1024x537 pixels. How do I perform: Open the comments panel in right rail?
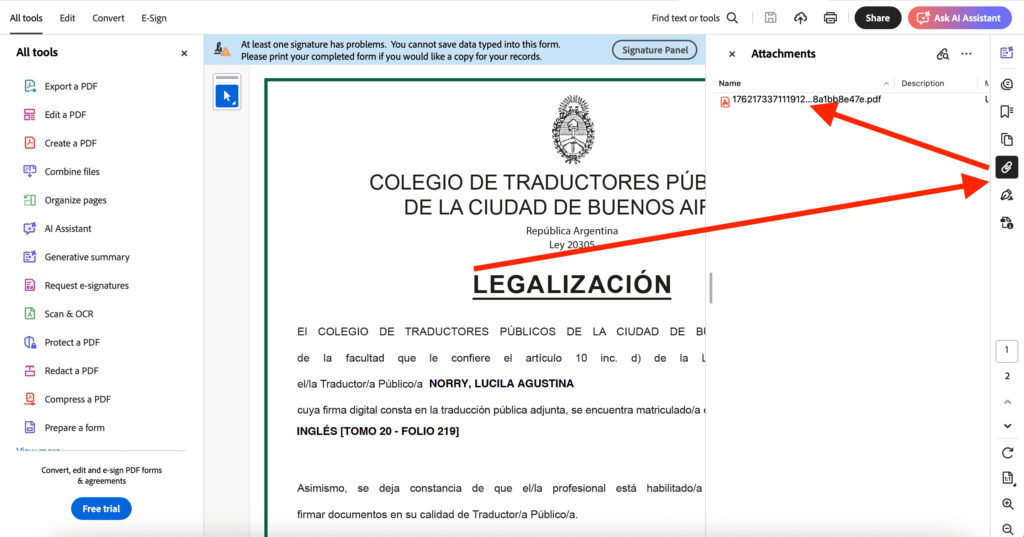coord(1006,84)
